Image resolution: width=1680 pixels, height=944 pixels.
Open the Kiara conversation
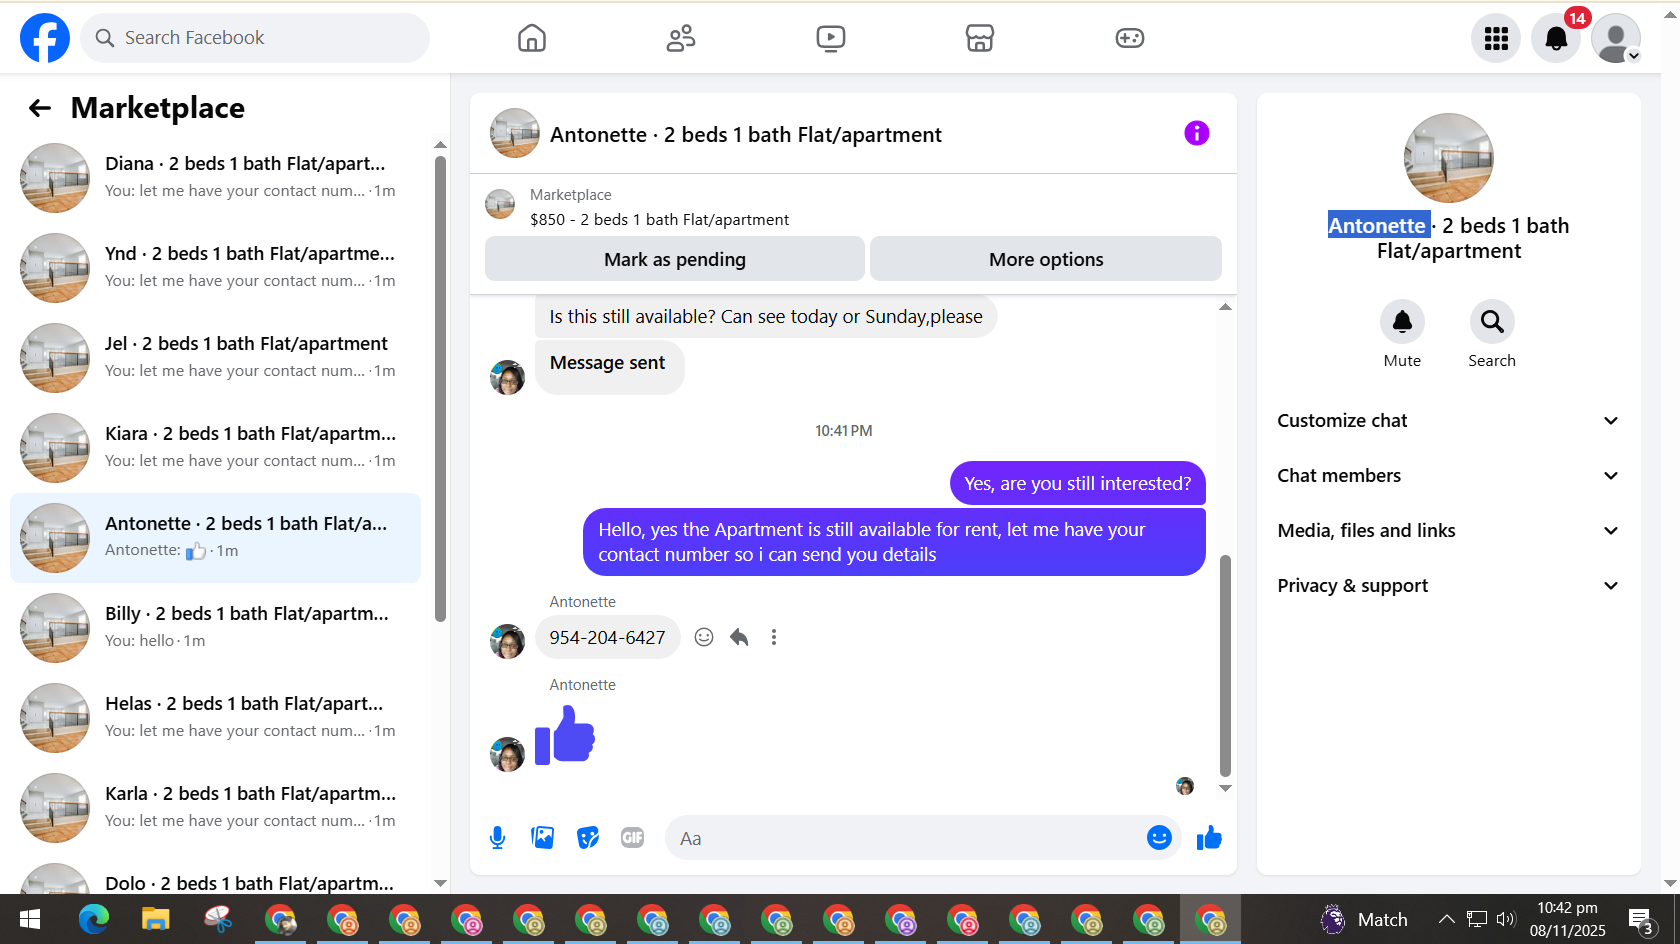point(216,448)
